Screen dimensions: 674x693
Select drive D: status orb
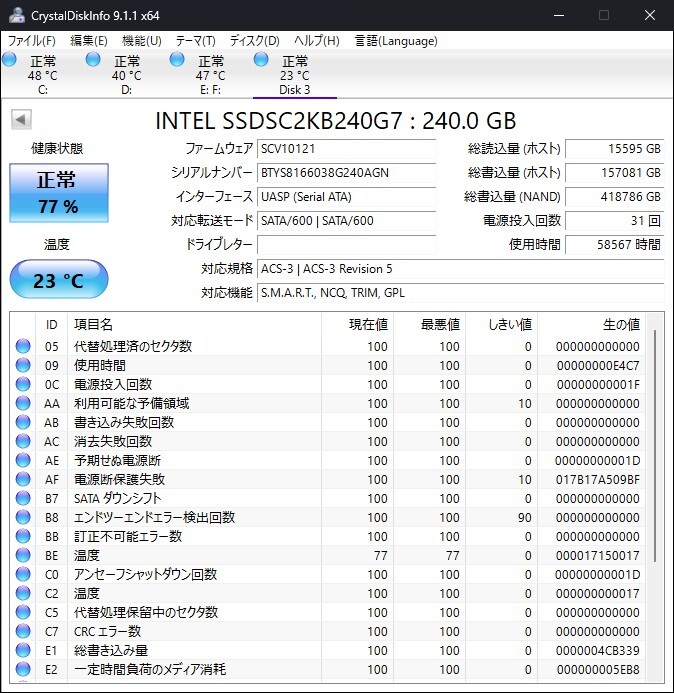[x=93, y=61]
